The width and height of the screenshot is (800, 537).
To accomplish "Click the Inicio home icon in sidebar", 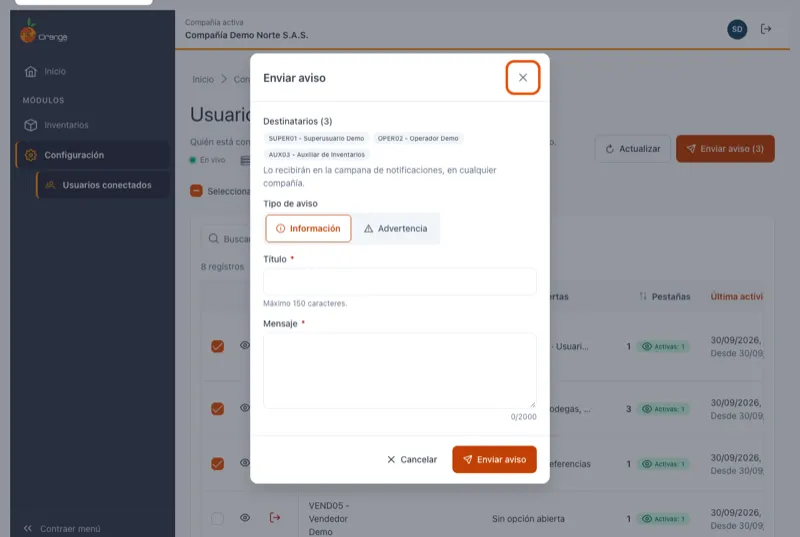I will tap(31, 71).
